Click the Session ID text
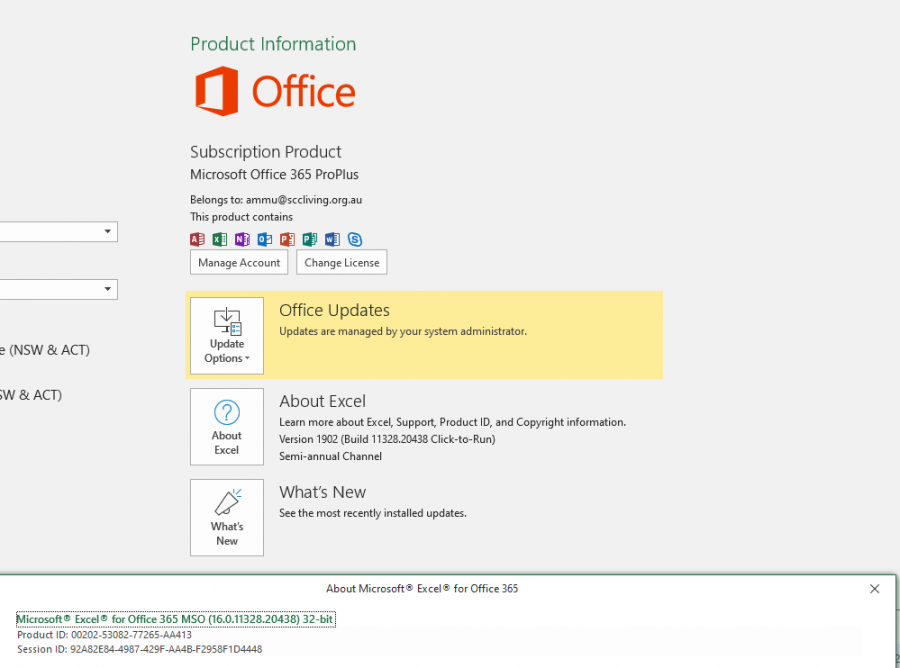 pos(139,649)
